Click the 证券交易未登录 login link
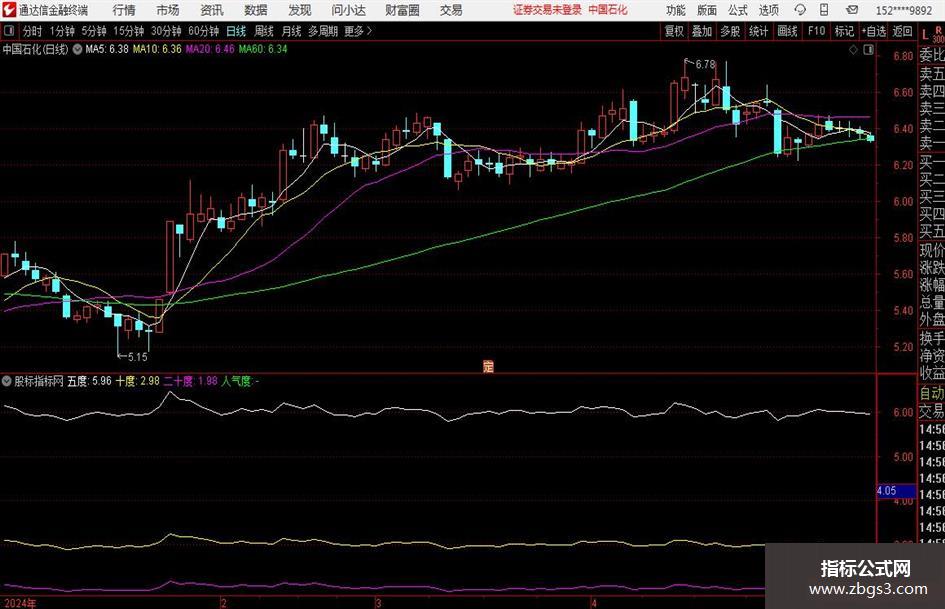The height and width of the screenshot is (609, 945). click(x=547, y=10)
